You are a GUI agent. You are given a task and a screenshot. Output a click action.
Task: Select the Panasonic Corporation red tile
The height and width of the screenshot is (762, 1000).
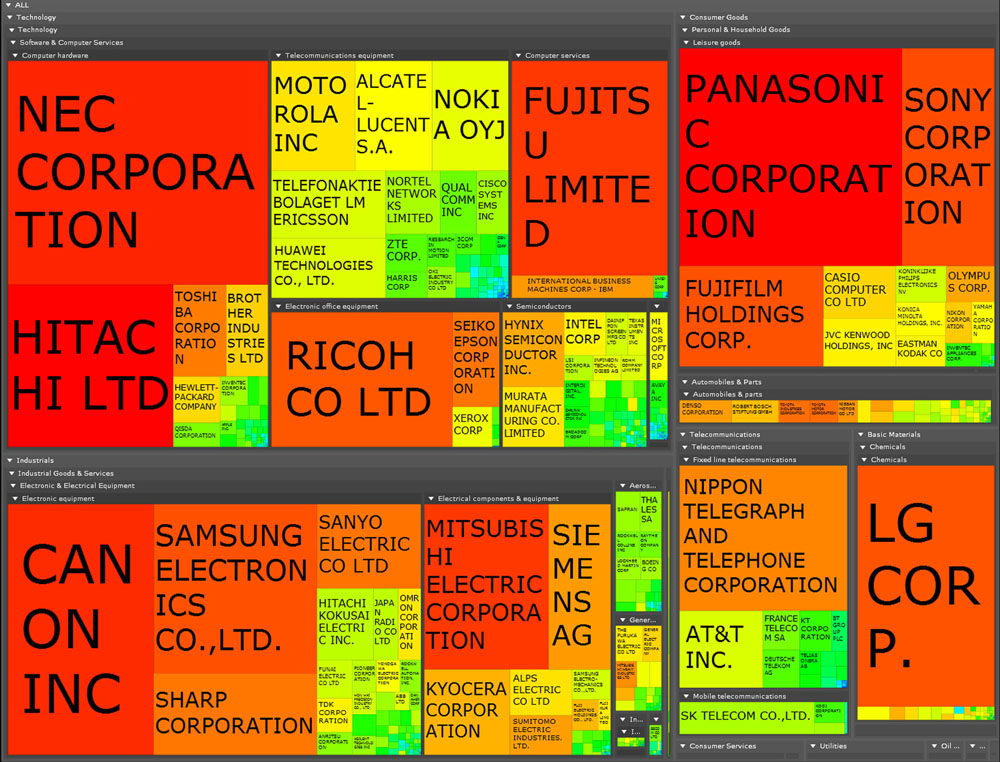pyautogui.click(x=789, y=155)
